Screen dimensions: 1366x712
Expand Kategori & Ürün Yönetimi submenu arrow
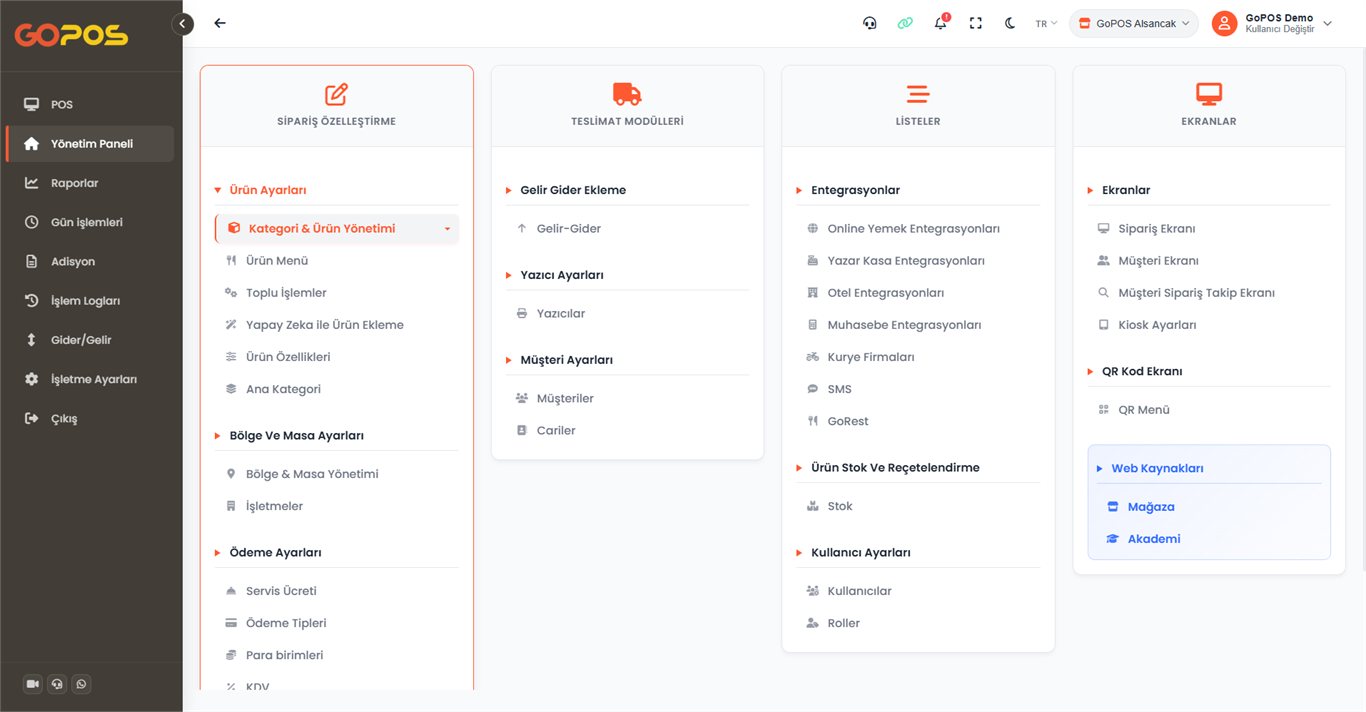(447, 229)
